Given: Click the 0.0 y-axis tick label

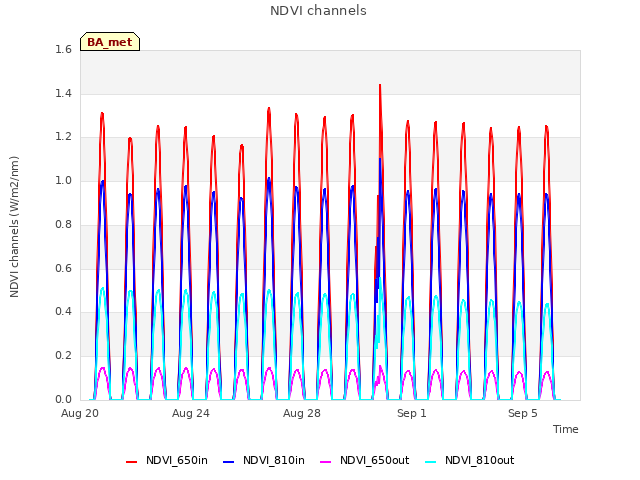Looking at the screenshot, I should point(63,399).
